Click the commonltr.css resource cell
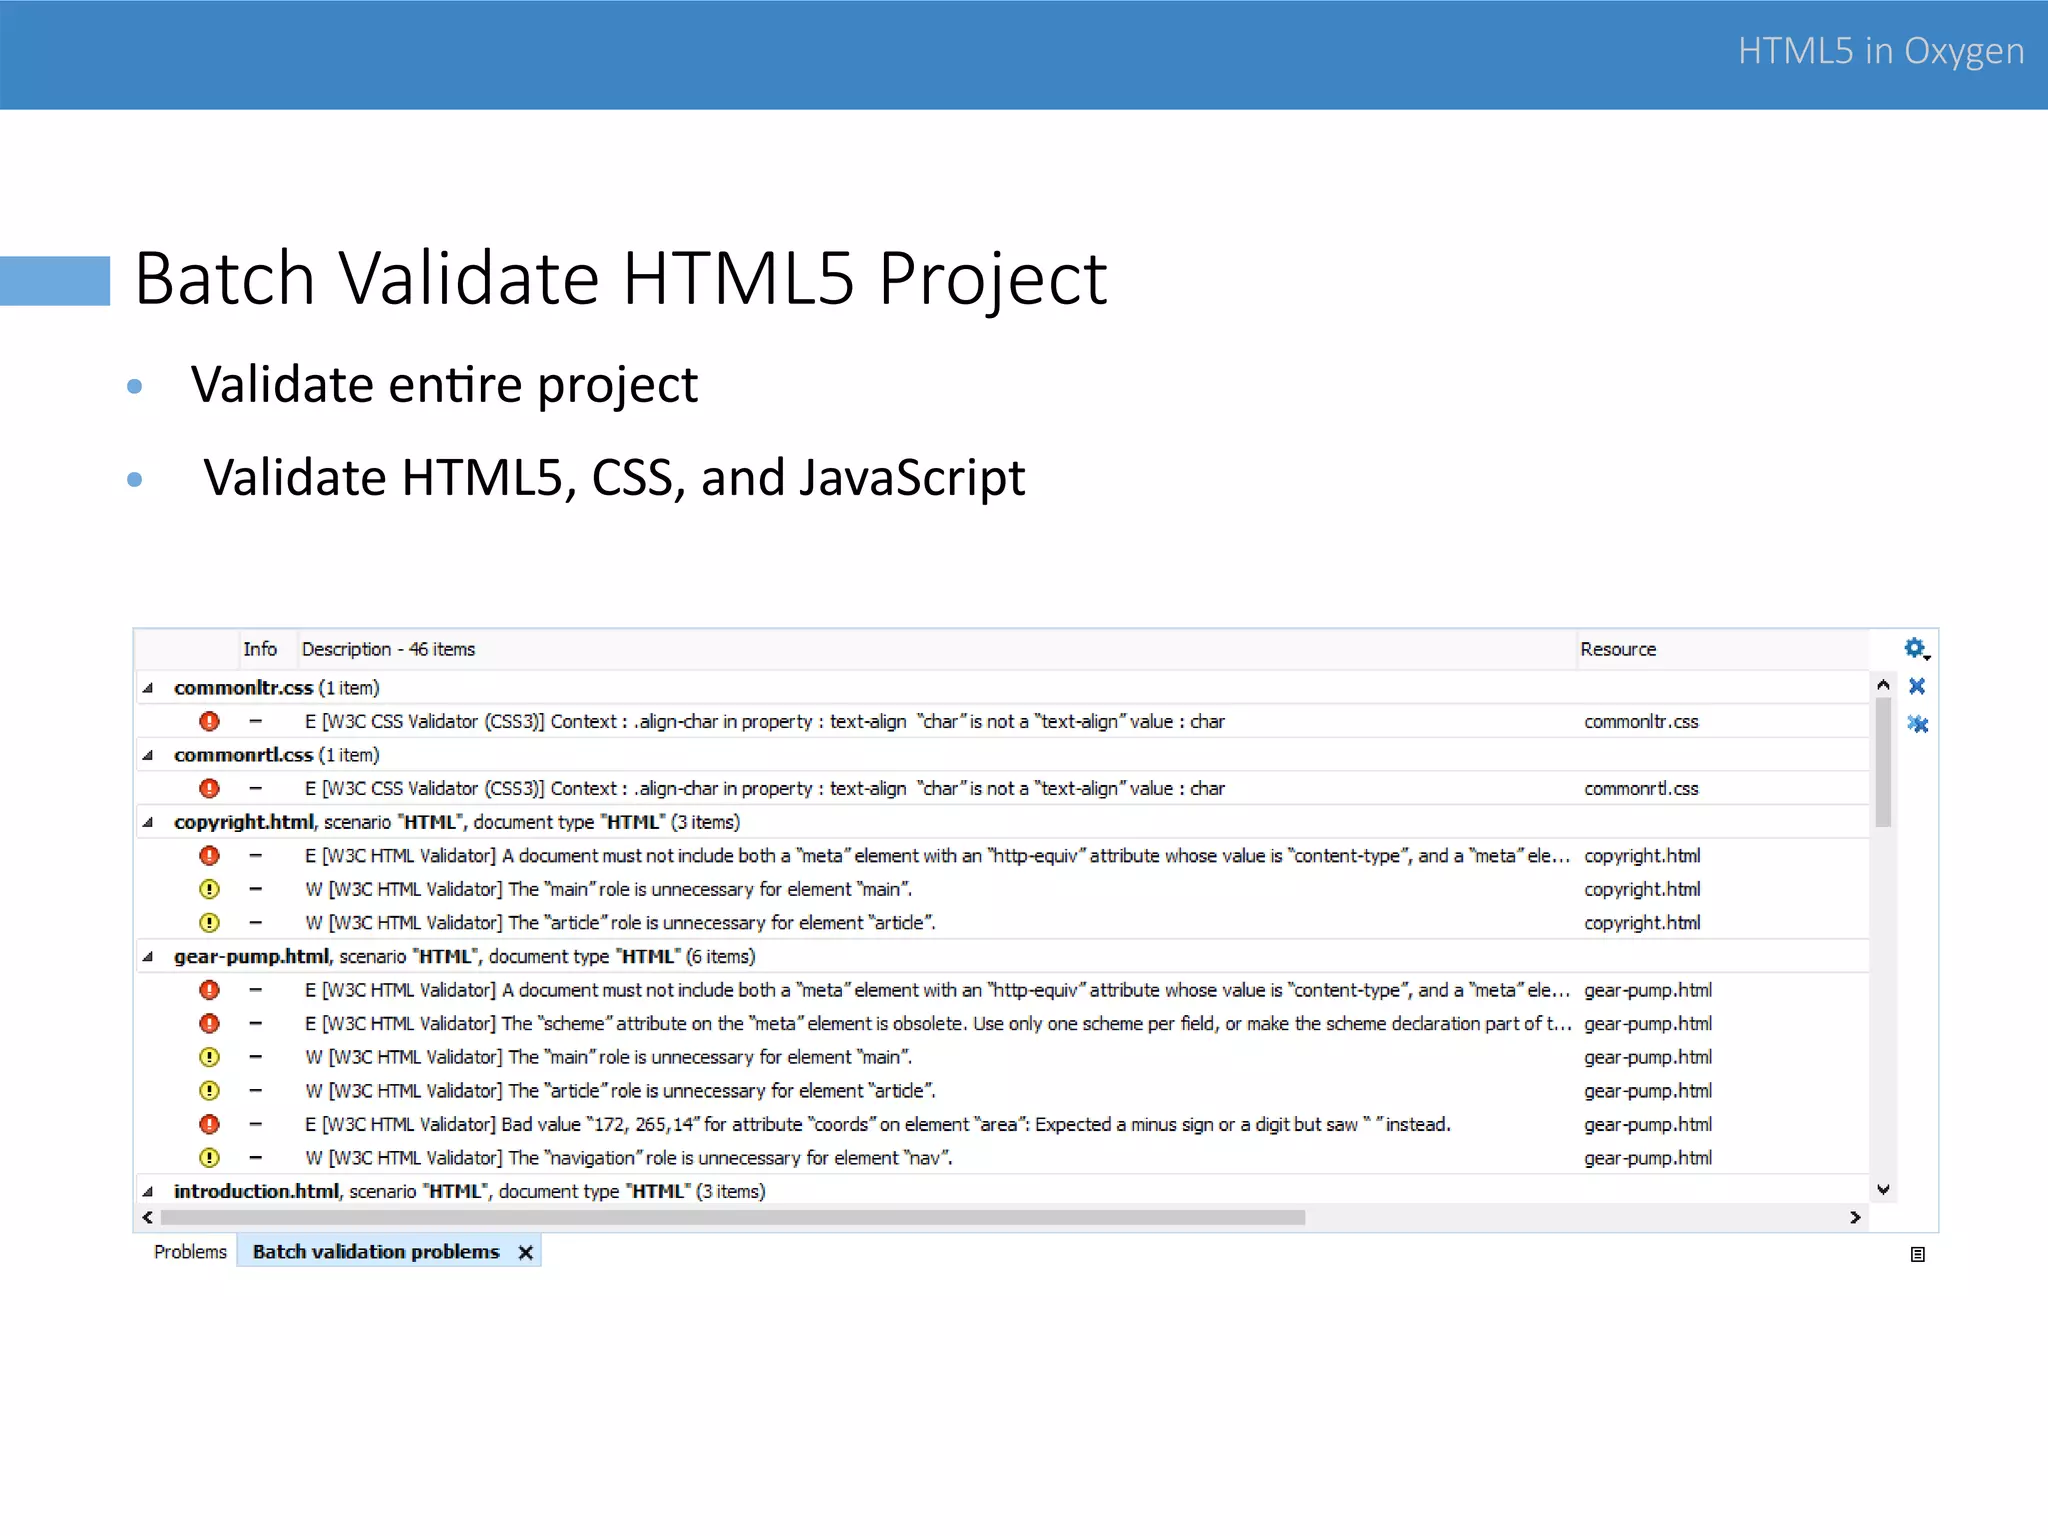 pos(1641,721)
